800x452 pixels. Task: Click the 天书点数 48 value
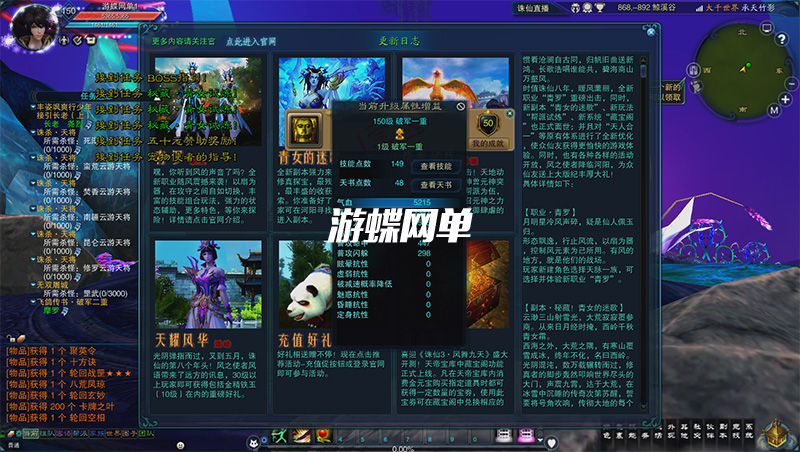(x=399, y=183)
